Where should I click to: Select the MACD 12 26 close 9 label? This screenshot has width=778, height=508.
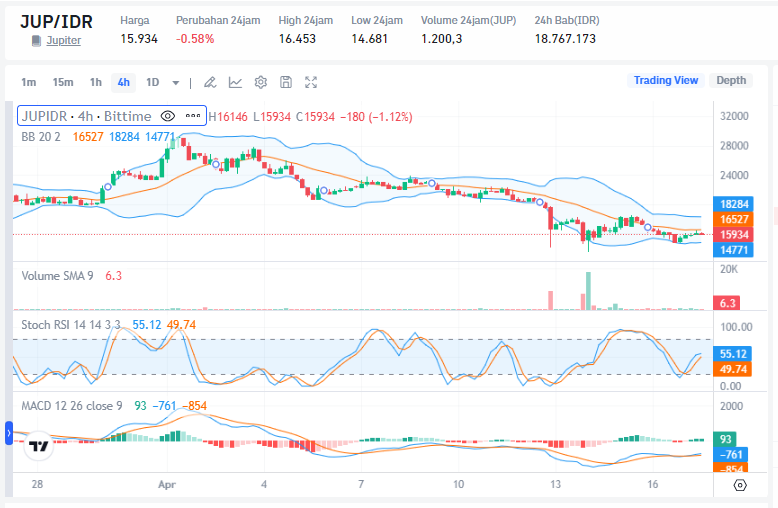click(71, 406)
